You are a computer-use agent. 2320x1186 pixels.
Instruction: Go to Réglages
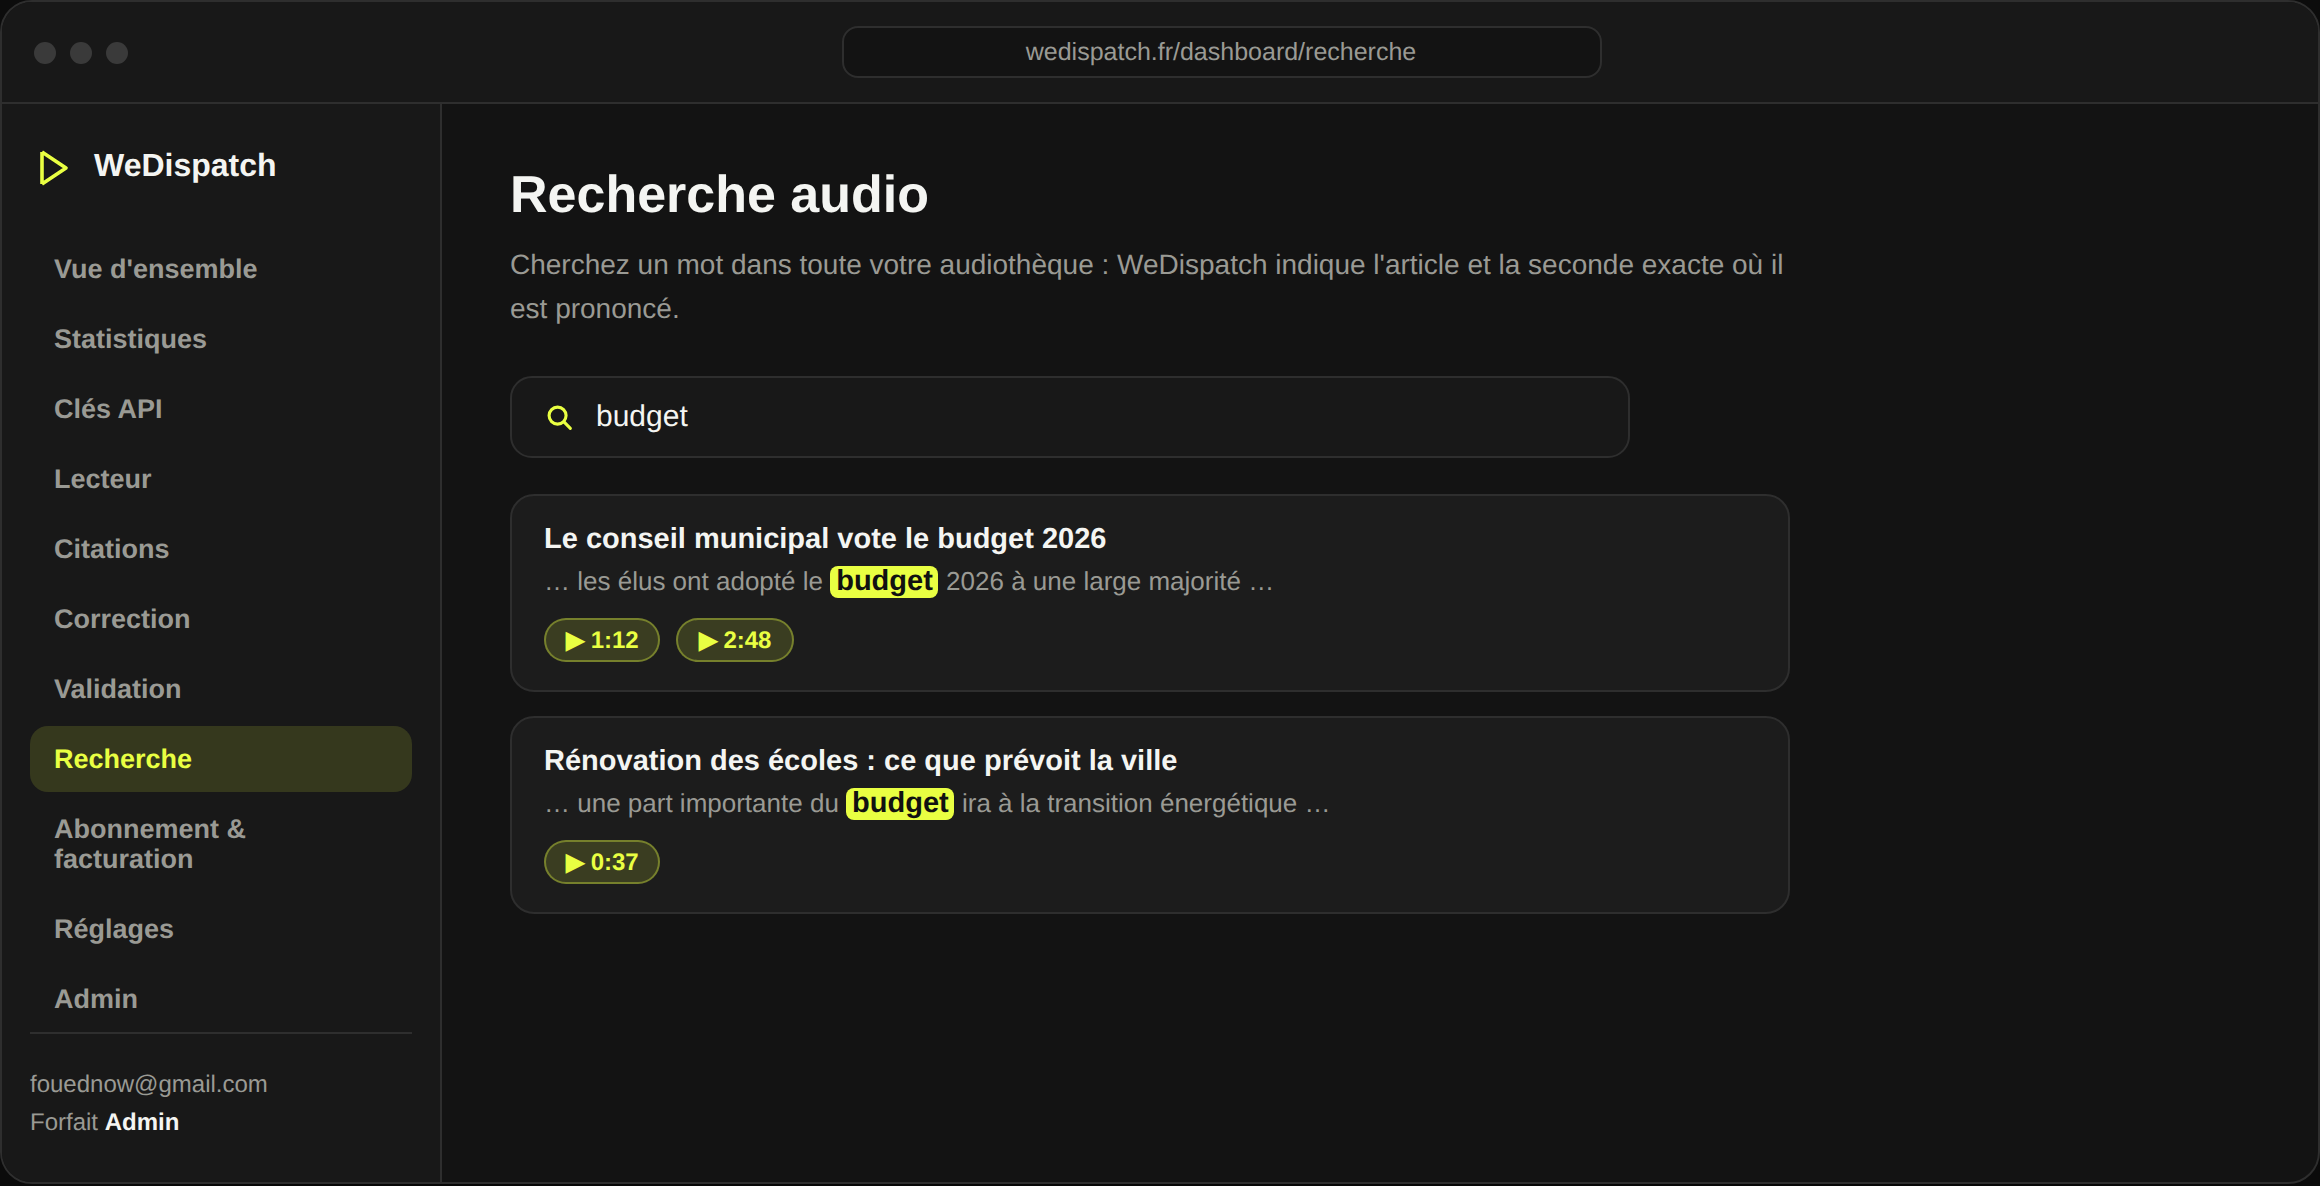[221, 929]
